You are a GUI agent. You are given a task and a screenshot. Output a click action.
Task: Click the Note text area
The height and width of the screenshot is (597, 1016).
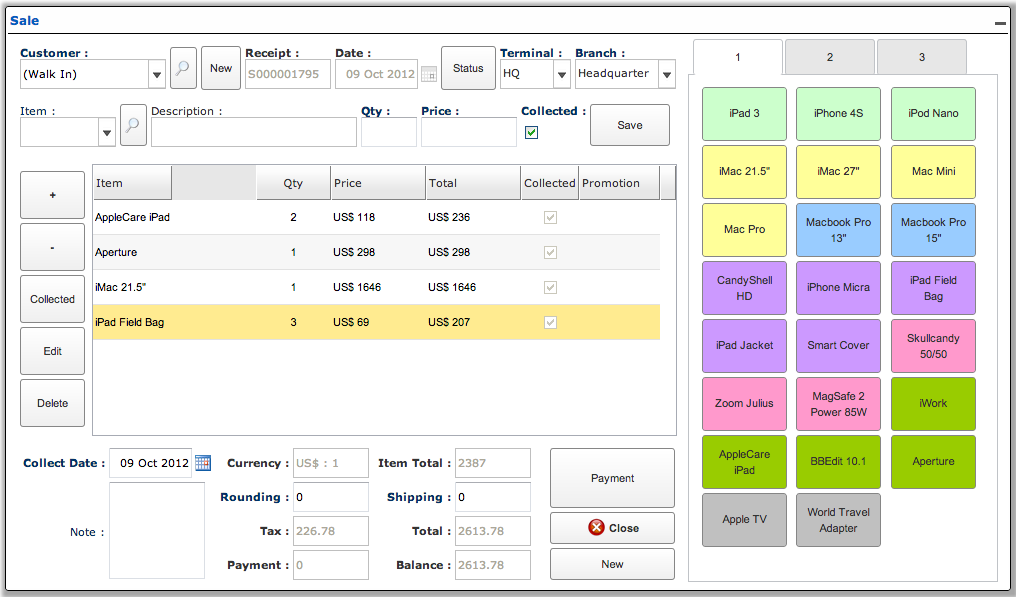tap(157, 530)
